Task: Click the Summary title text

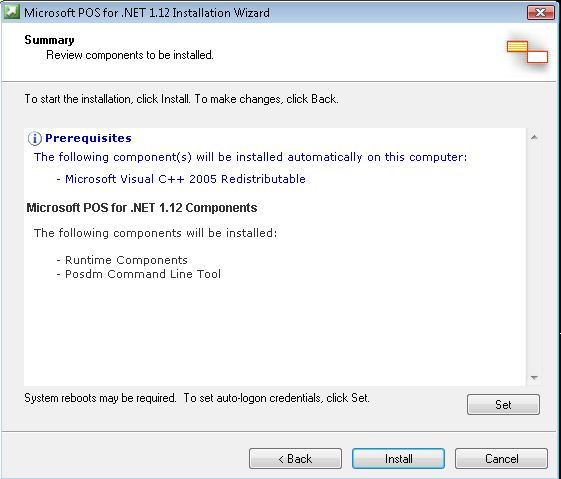Action: [x=49, y=40]
